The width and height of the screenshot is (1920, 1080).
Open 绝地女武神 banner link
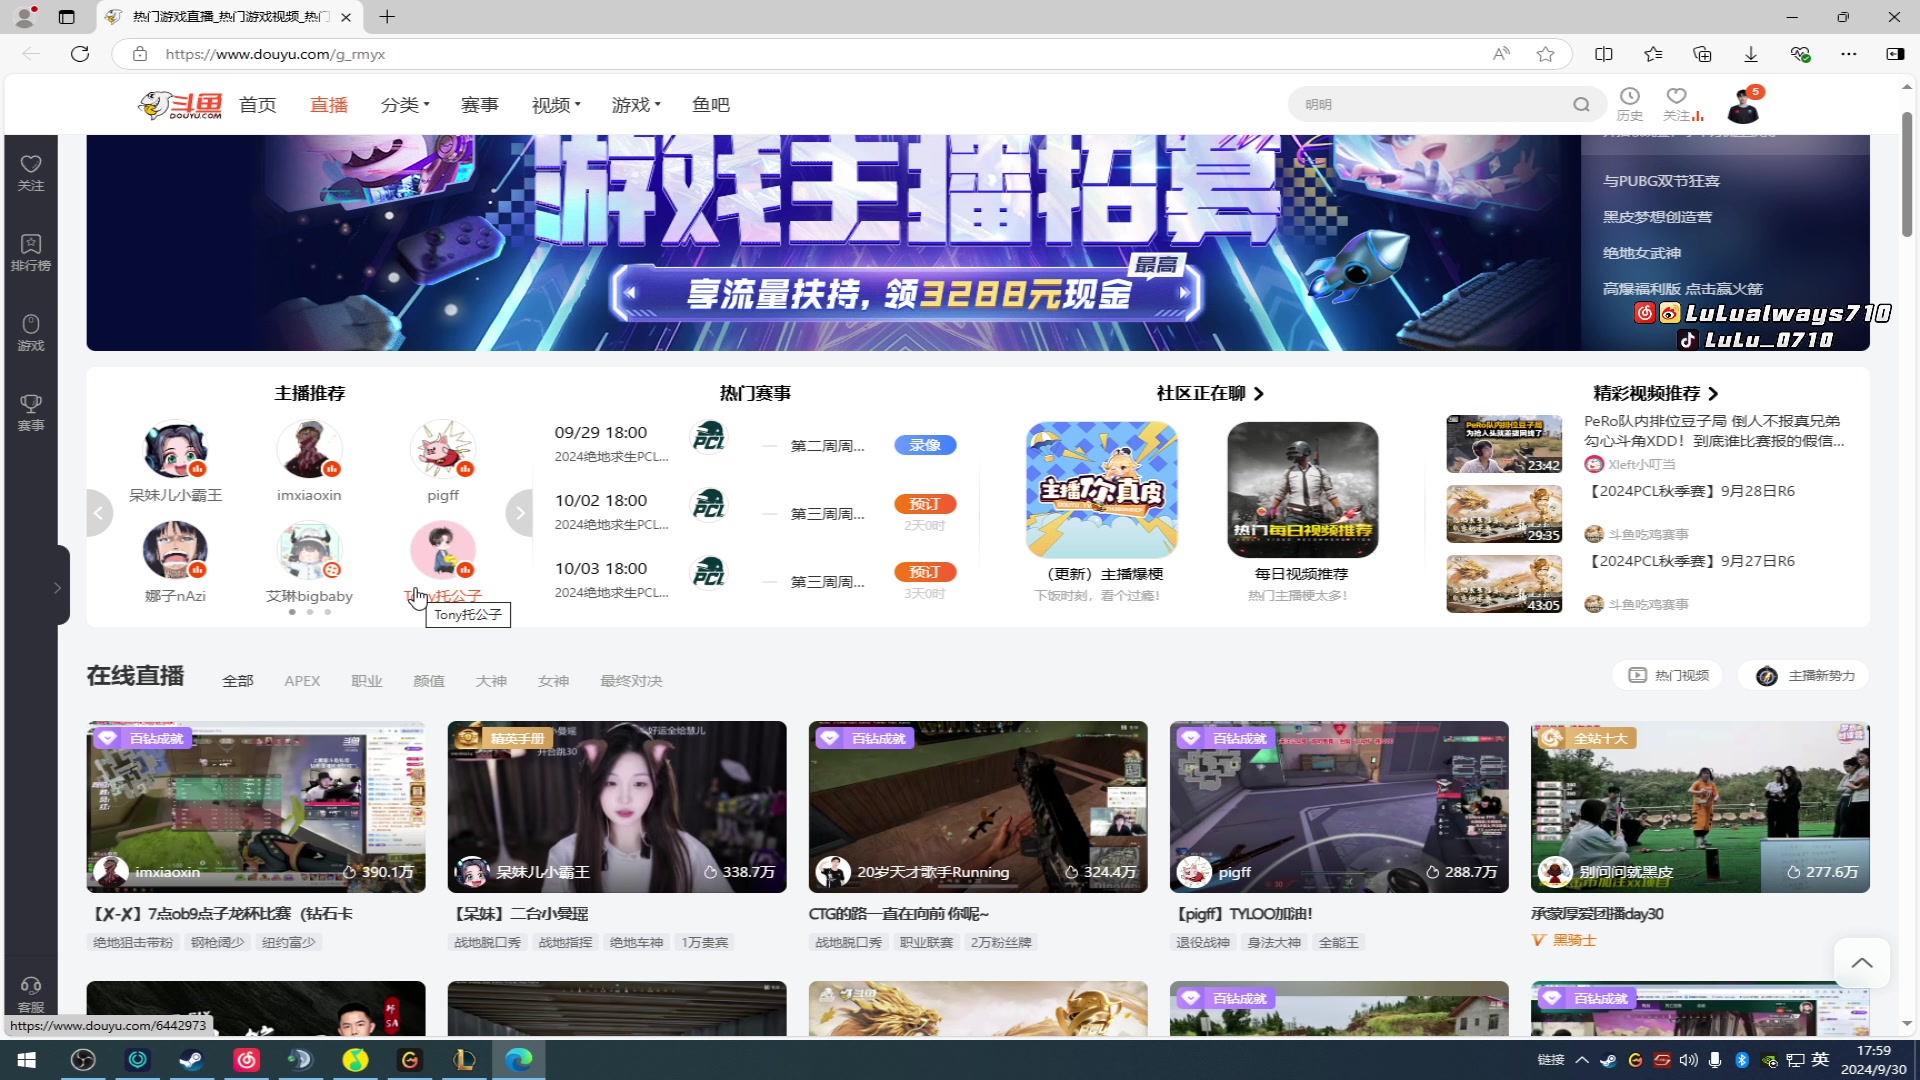point(1642,253)
